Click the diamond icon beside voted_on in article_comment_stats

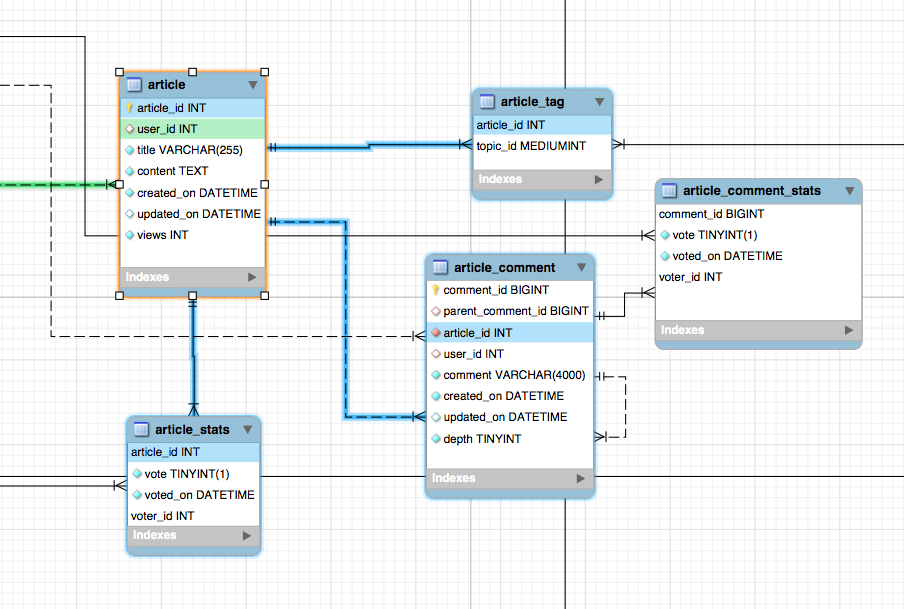point(665,256)
